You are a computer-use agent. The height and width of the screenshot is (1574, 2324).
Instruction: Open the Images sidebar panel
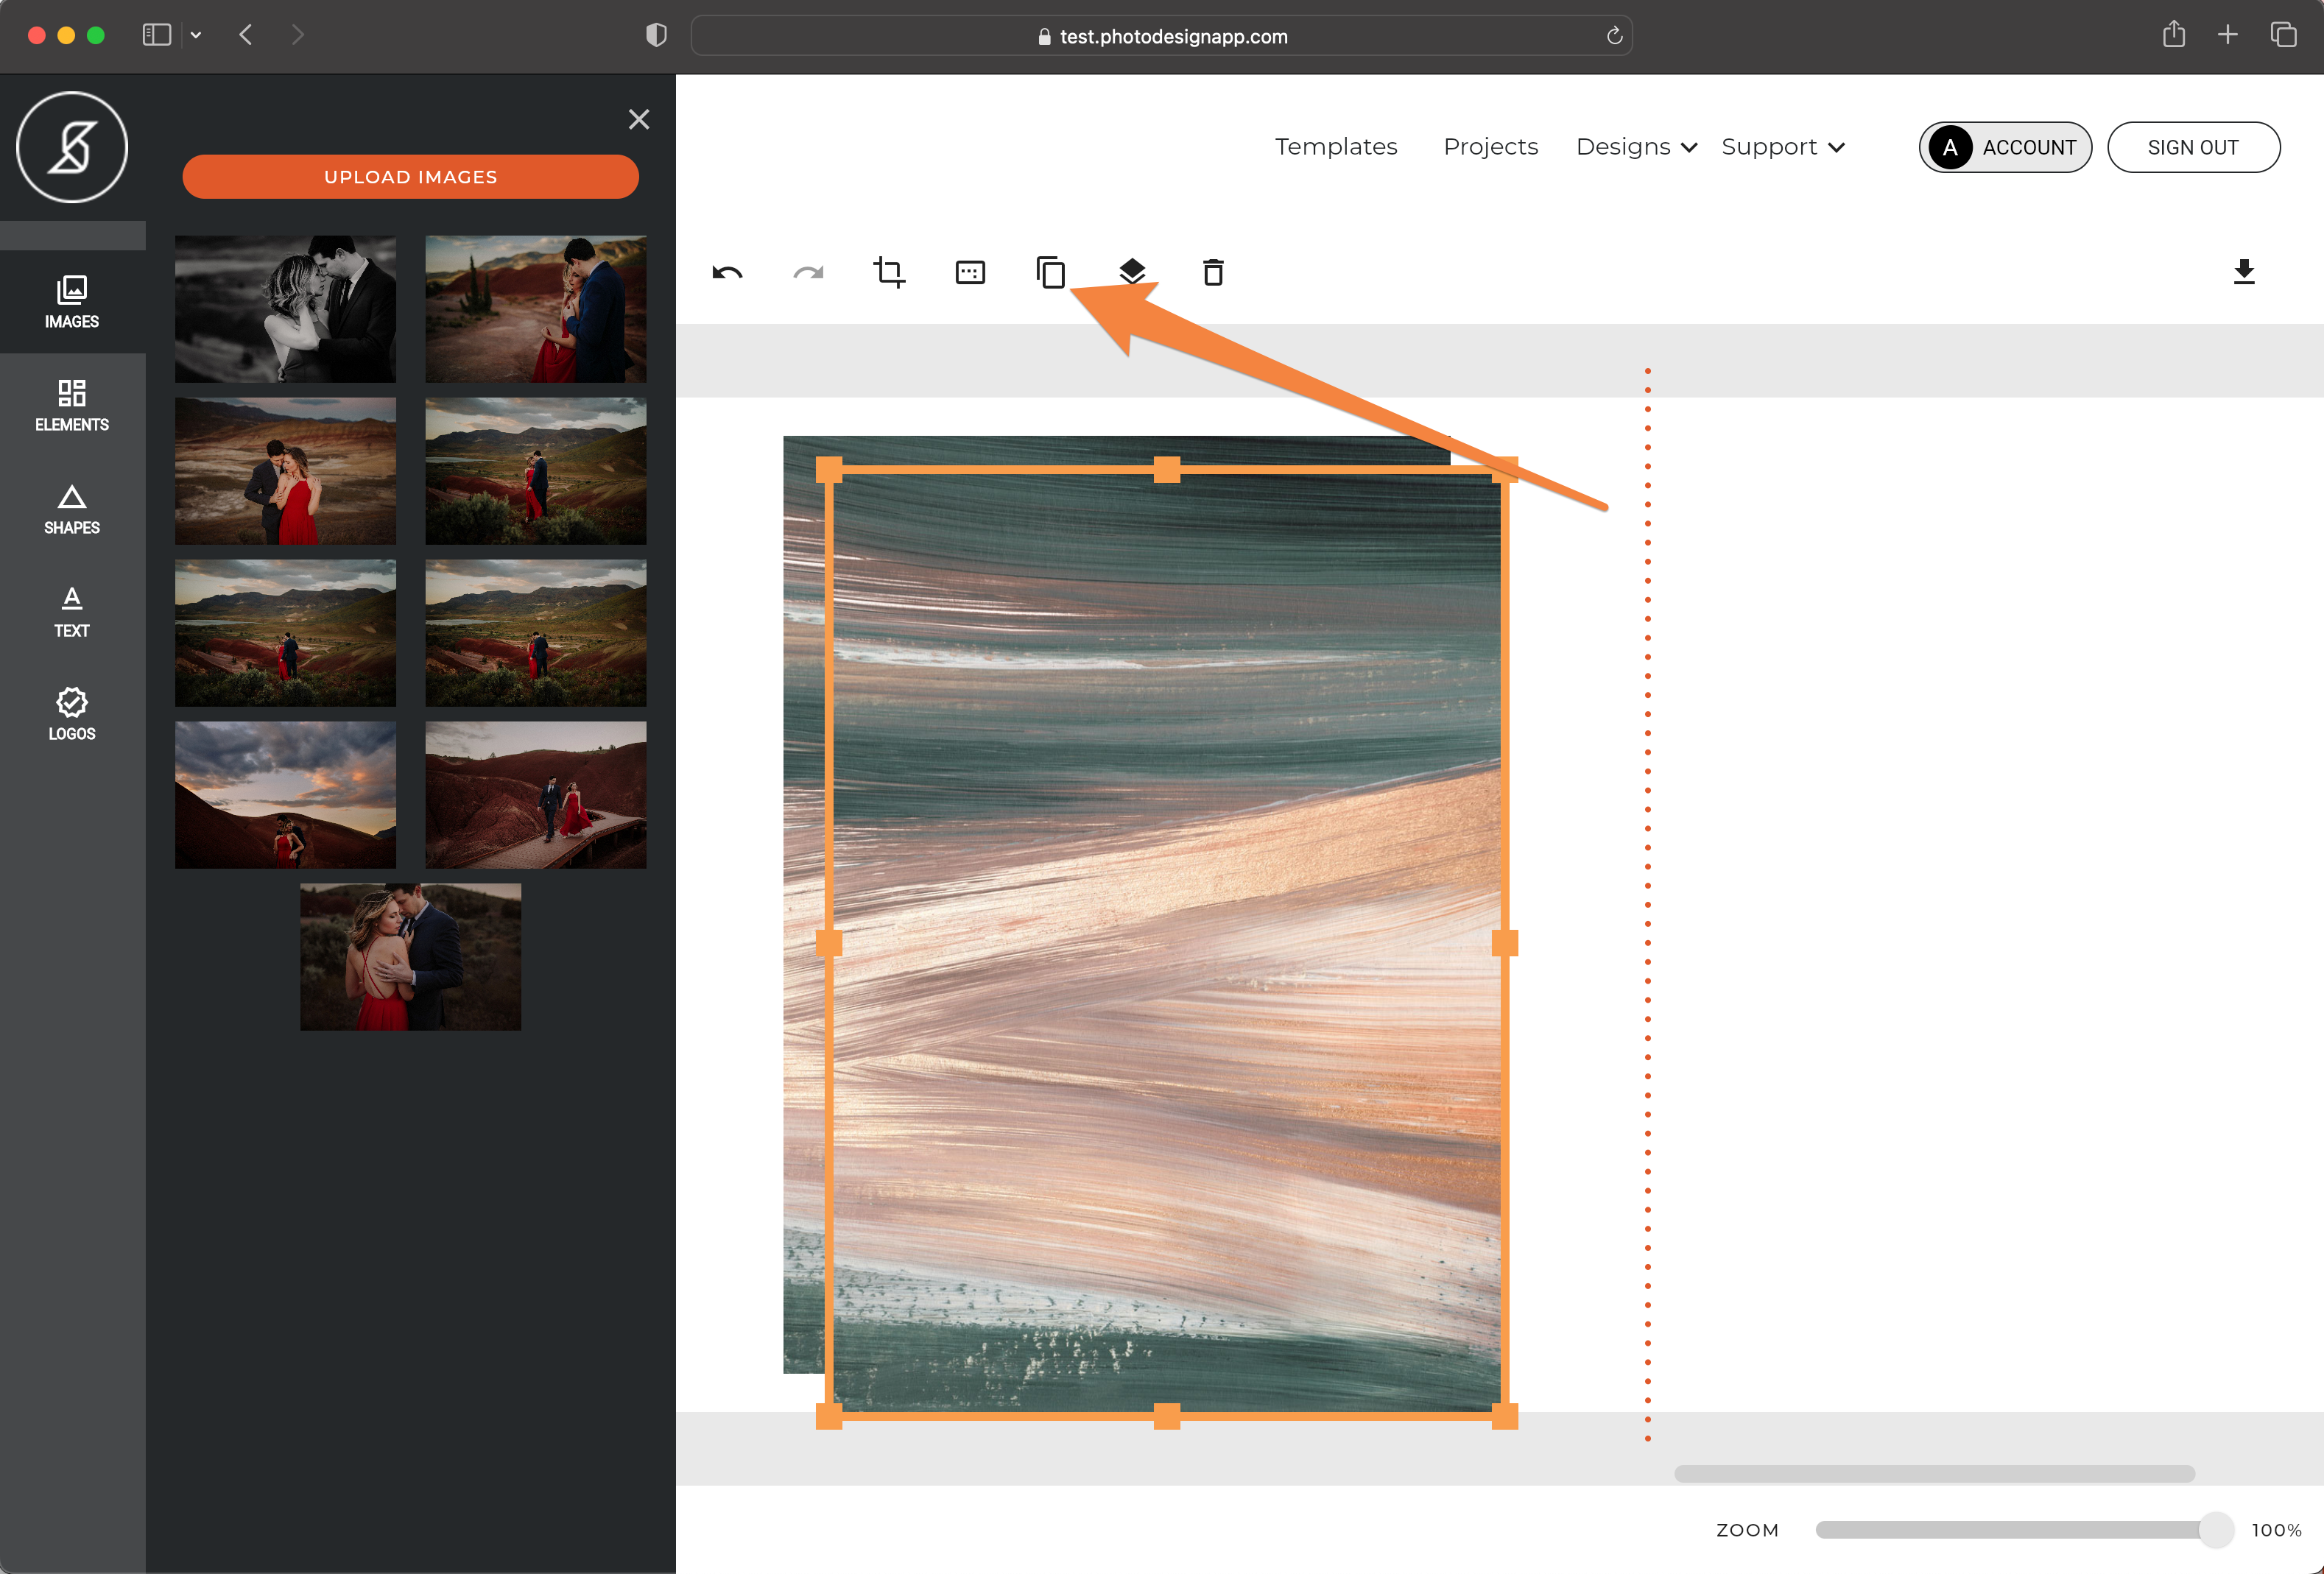tap(72, 302)
